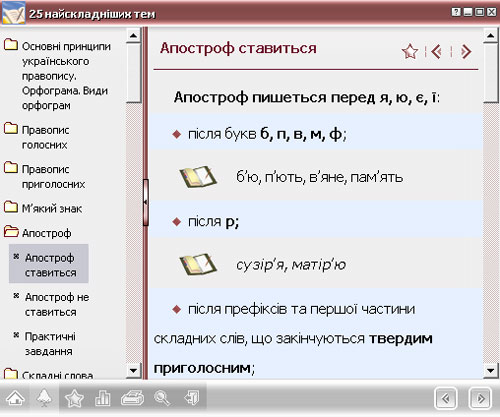Go to previous page with header left chevron
The width and height of the screenshot is (500, 417).
[x=436, y=52]
